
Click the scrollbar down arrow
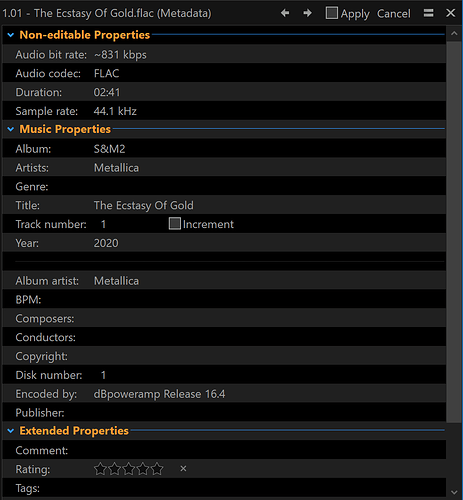coord(454,492)
